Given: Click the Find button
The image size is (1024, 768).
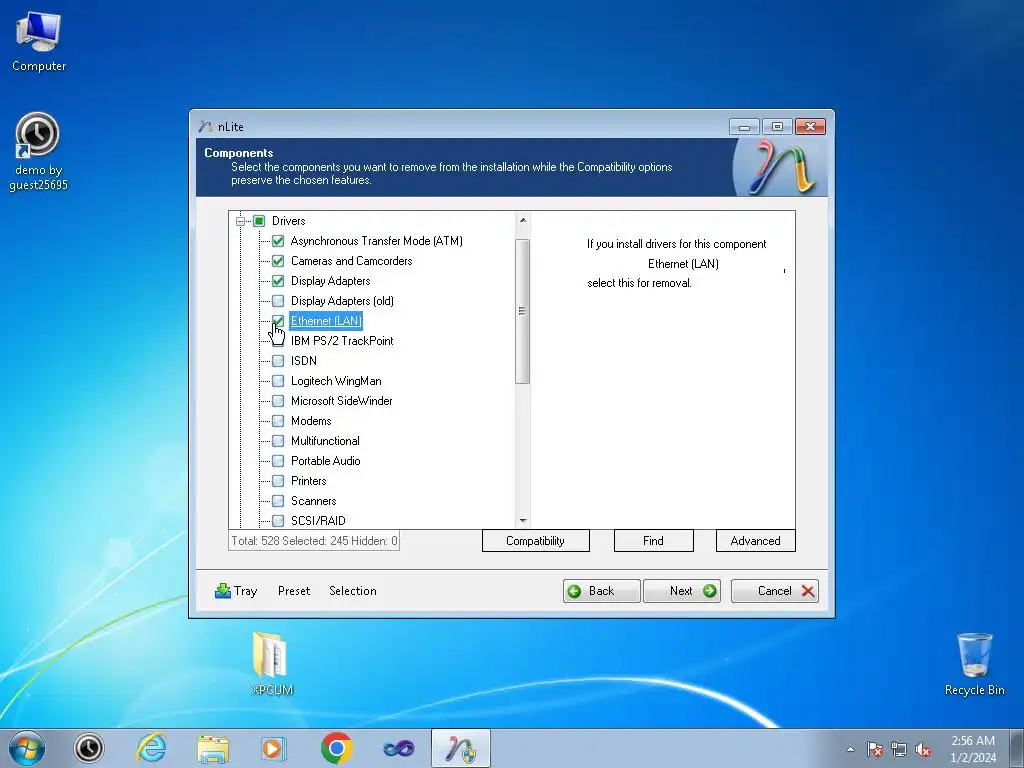Looking at the screenshot, I should [x=653, y=541].
